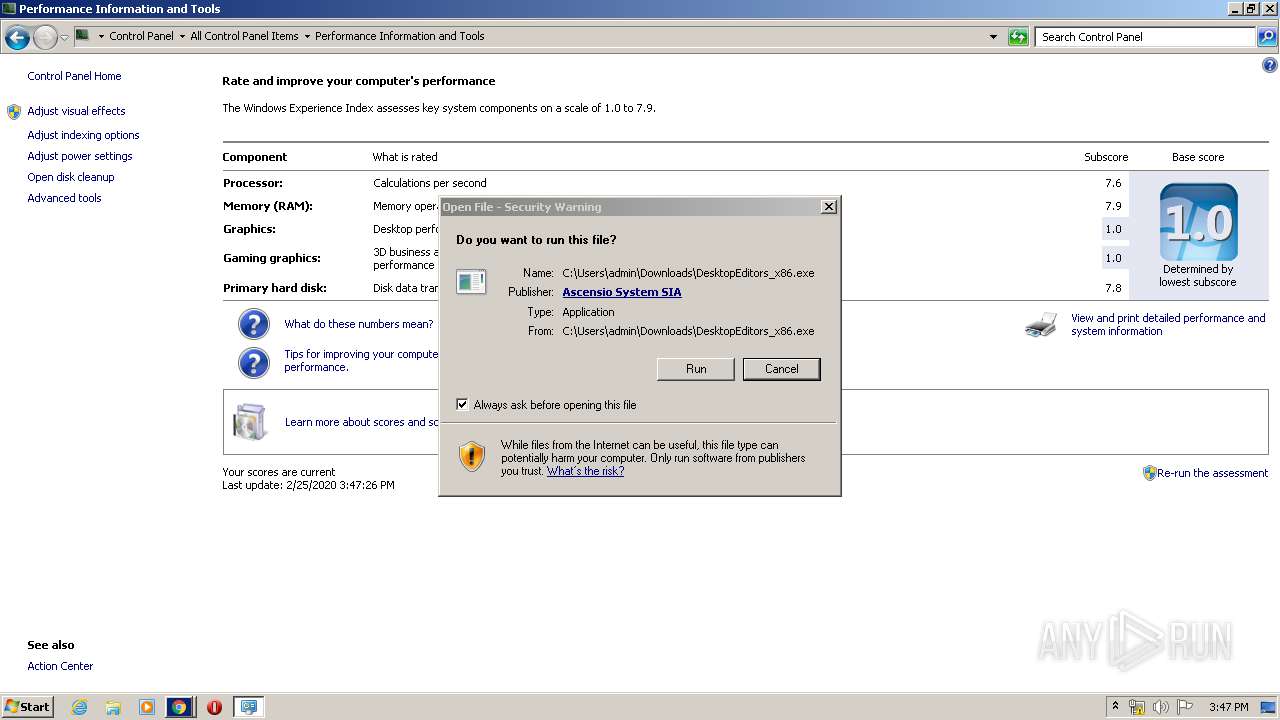Close the Open File Security Warning dialog

click(828, 207)
